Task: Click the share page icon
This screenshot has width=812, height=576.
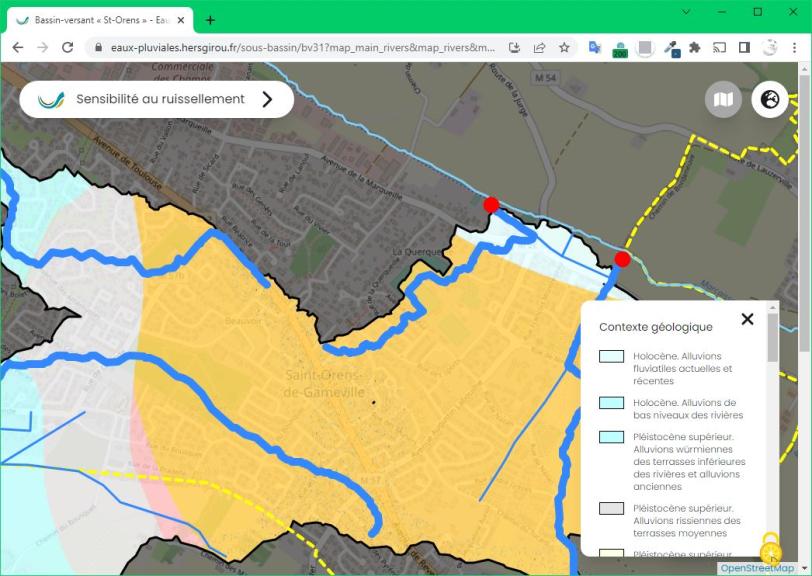Action: (x=539, y=47)
